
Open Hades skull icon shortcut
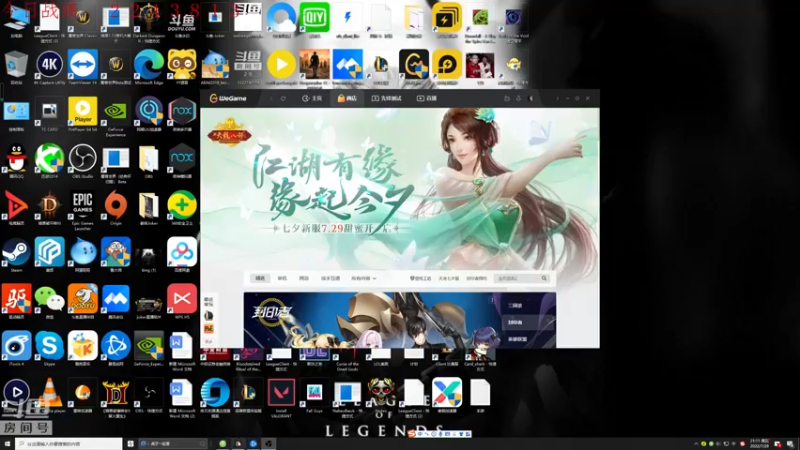381,395
